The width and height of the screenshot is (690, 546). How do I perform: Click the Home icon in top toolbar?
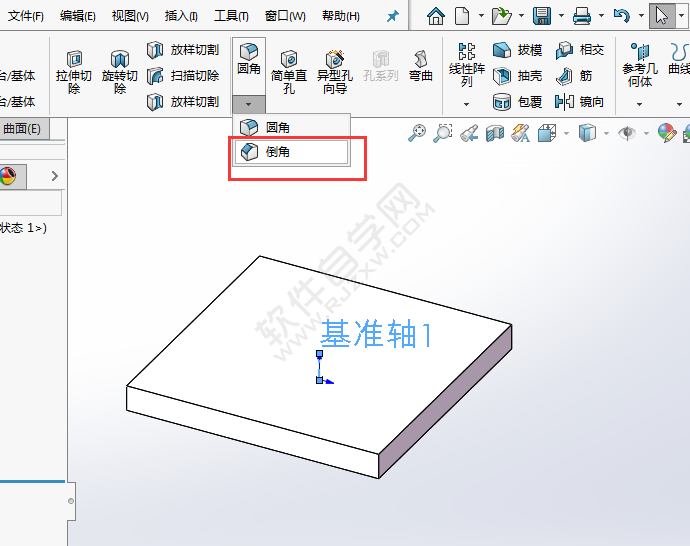436,16
